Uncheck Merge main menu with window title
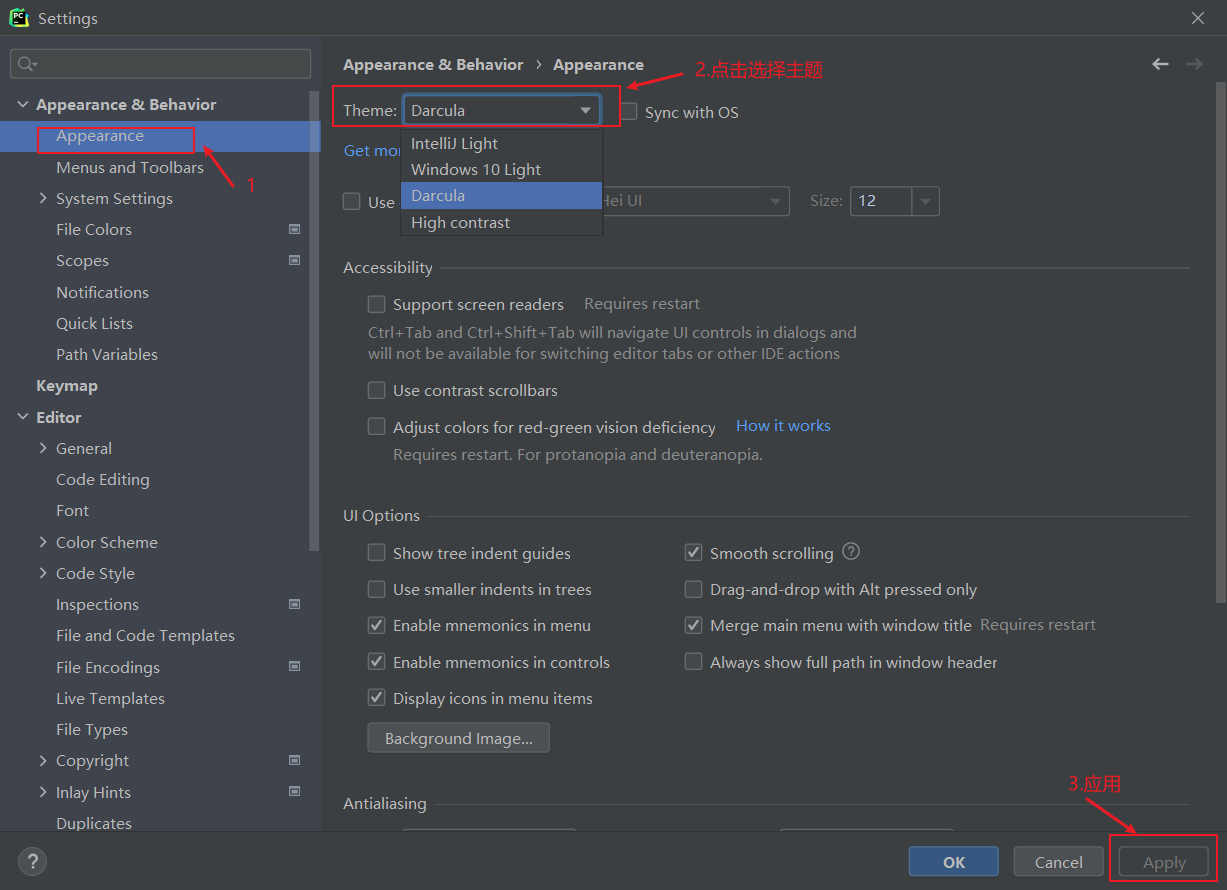Screen dimensions: 1227x890 pyautogui.click(x=693, y=625)
